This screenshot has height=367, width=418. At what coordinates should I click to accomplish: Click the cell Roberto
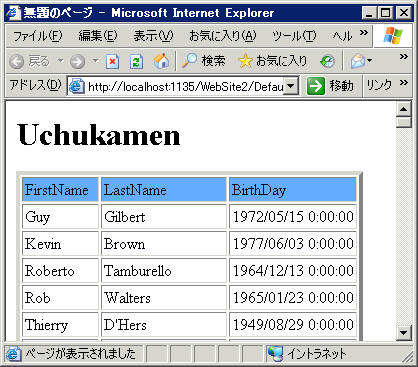pyautogui.click(x=60, y=271)
